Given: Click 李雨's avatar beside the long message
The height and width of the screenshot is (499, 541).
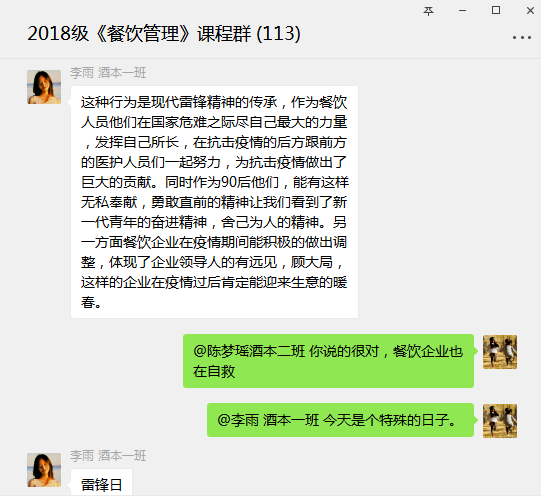Looking at the screenshot, I should click(44, 87).
